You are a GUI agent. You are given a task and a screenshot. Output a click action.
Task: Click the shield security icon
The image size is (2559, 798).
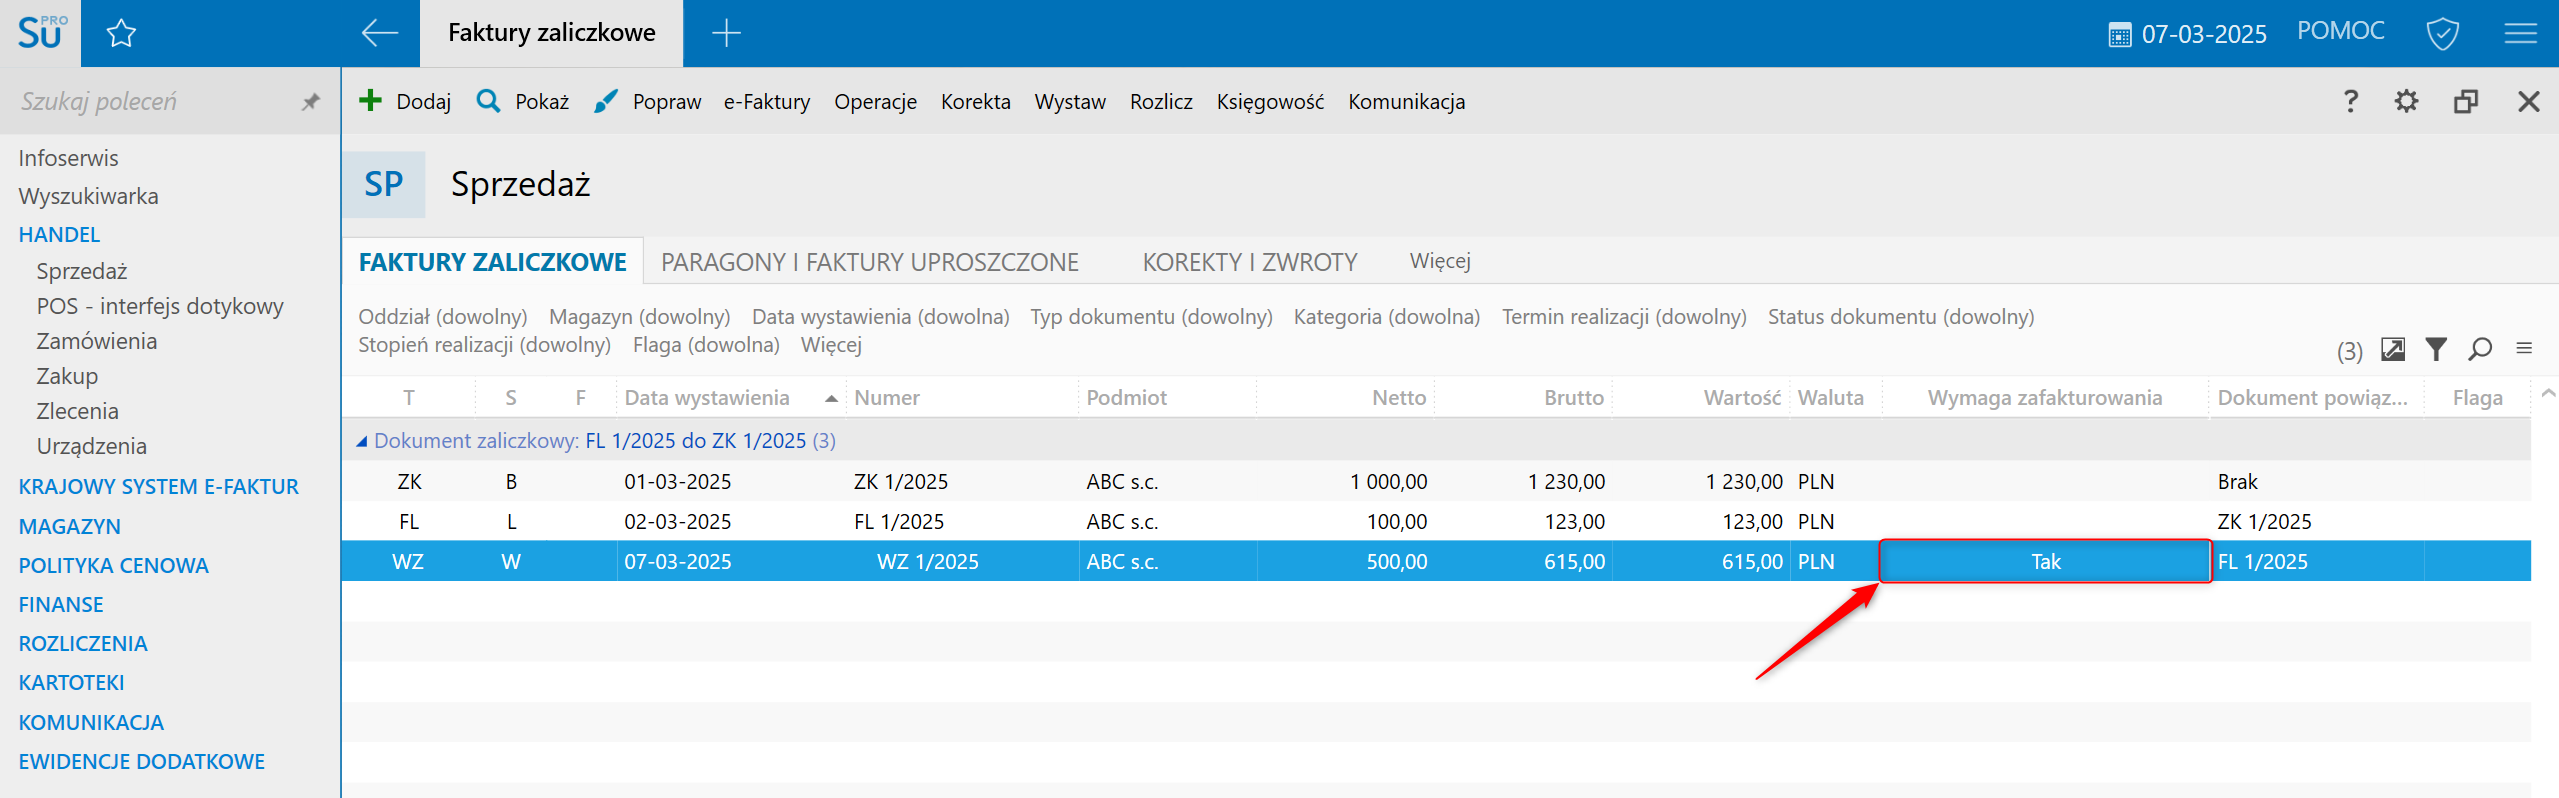click(x=2443, y=34)
